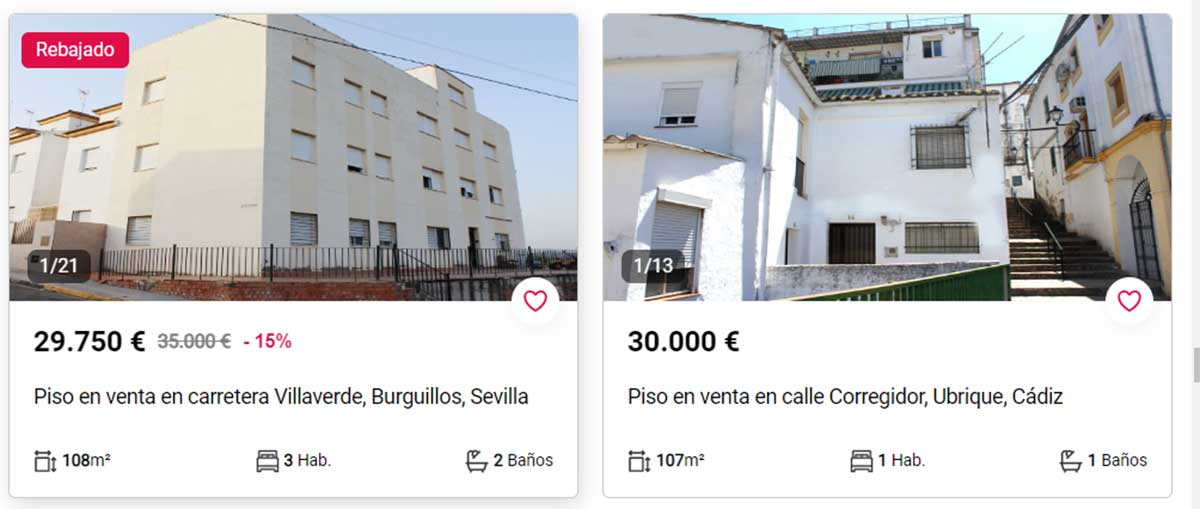Click the Rebajado badge on first listing

pyautogui.click(x=75, y=49)
